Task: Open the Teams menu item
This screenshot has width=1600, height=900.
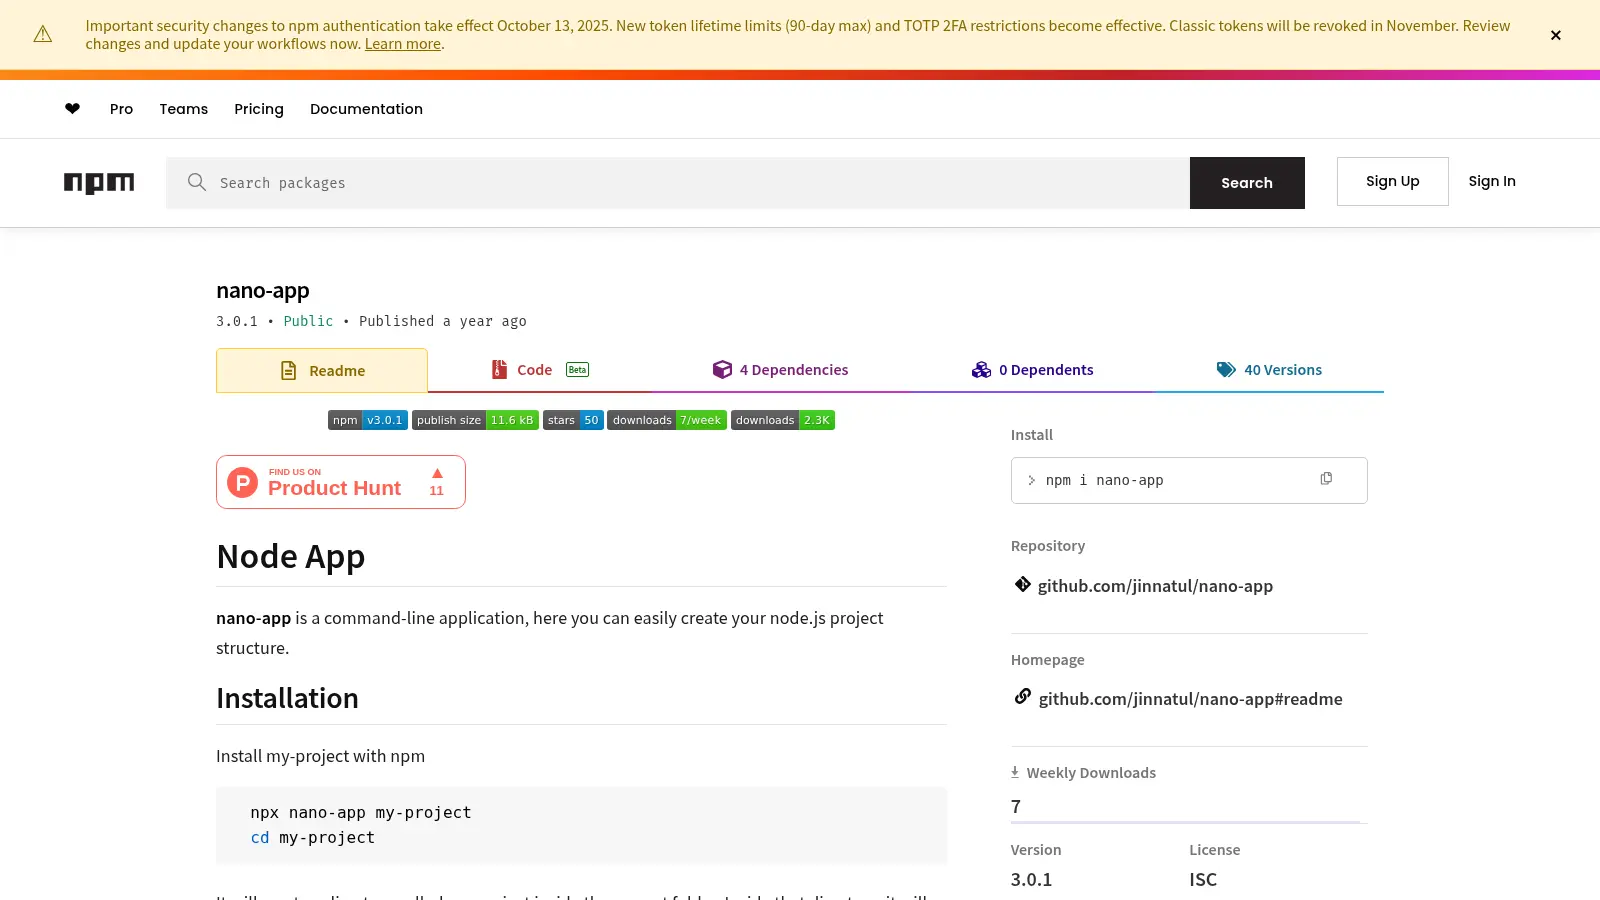Action: pos(184,109)
